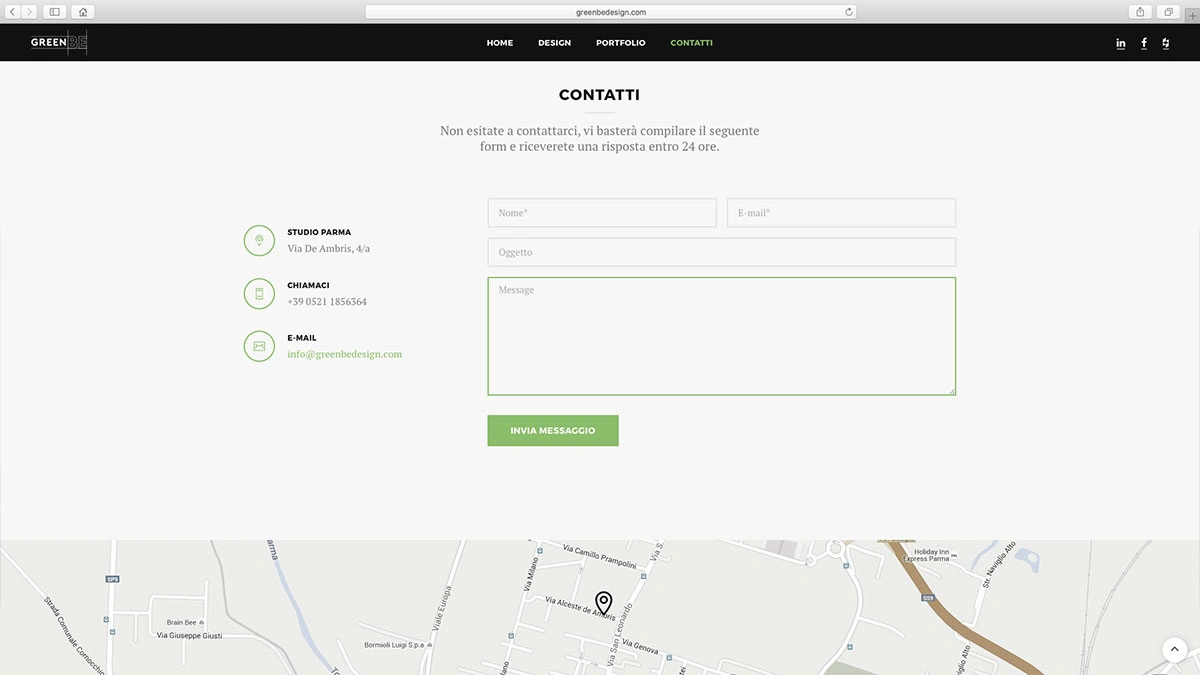Screen dimensions: 1200x675
Task: Go forward with Safari's forward arrow
Action: [x=29, y=12]
